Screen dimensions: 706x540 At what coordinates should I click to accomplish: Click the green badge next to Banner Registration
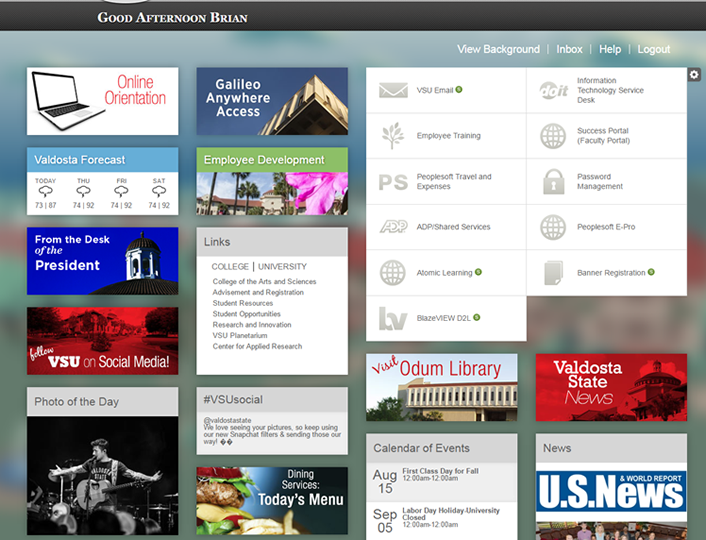tap(651, 272)
